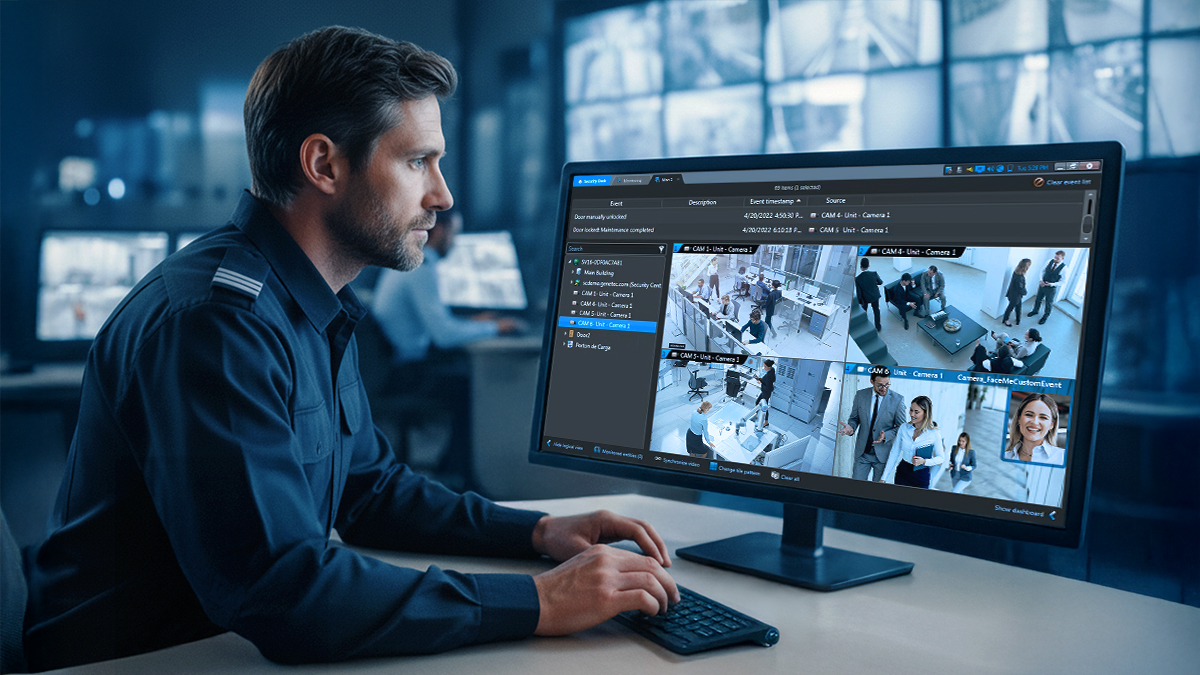Click Show dashboard

(1025, 510)
